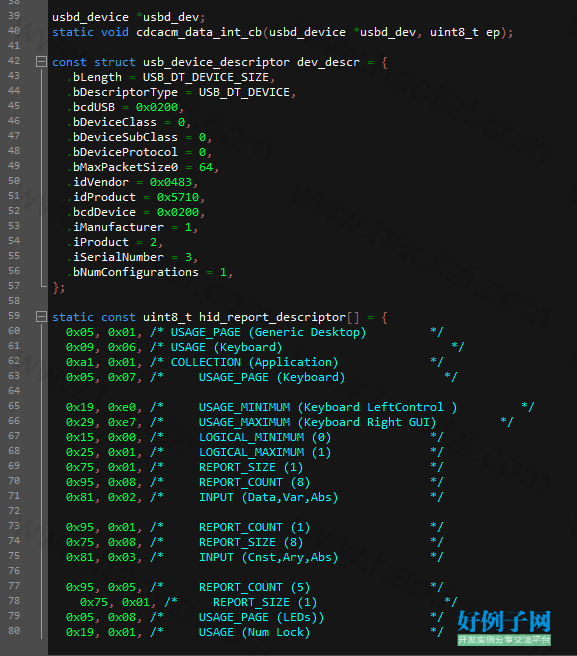
Task: Click the bMaxPacketSize0 value 64
Action: (x=206, y=167)
